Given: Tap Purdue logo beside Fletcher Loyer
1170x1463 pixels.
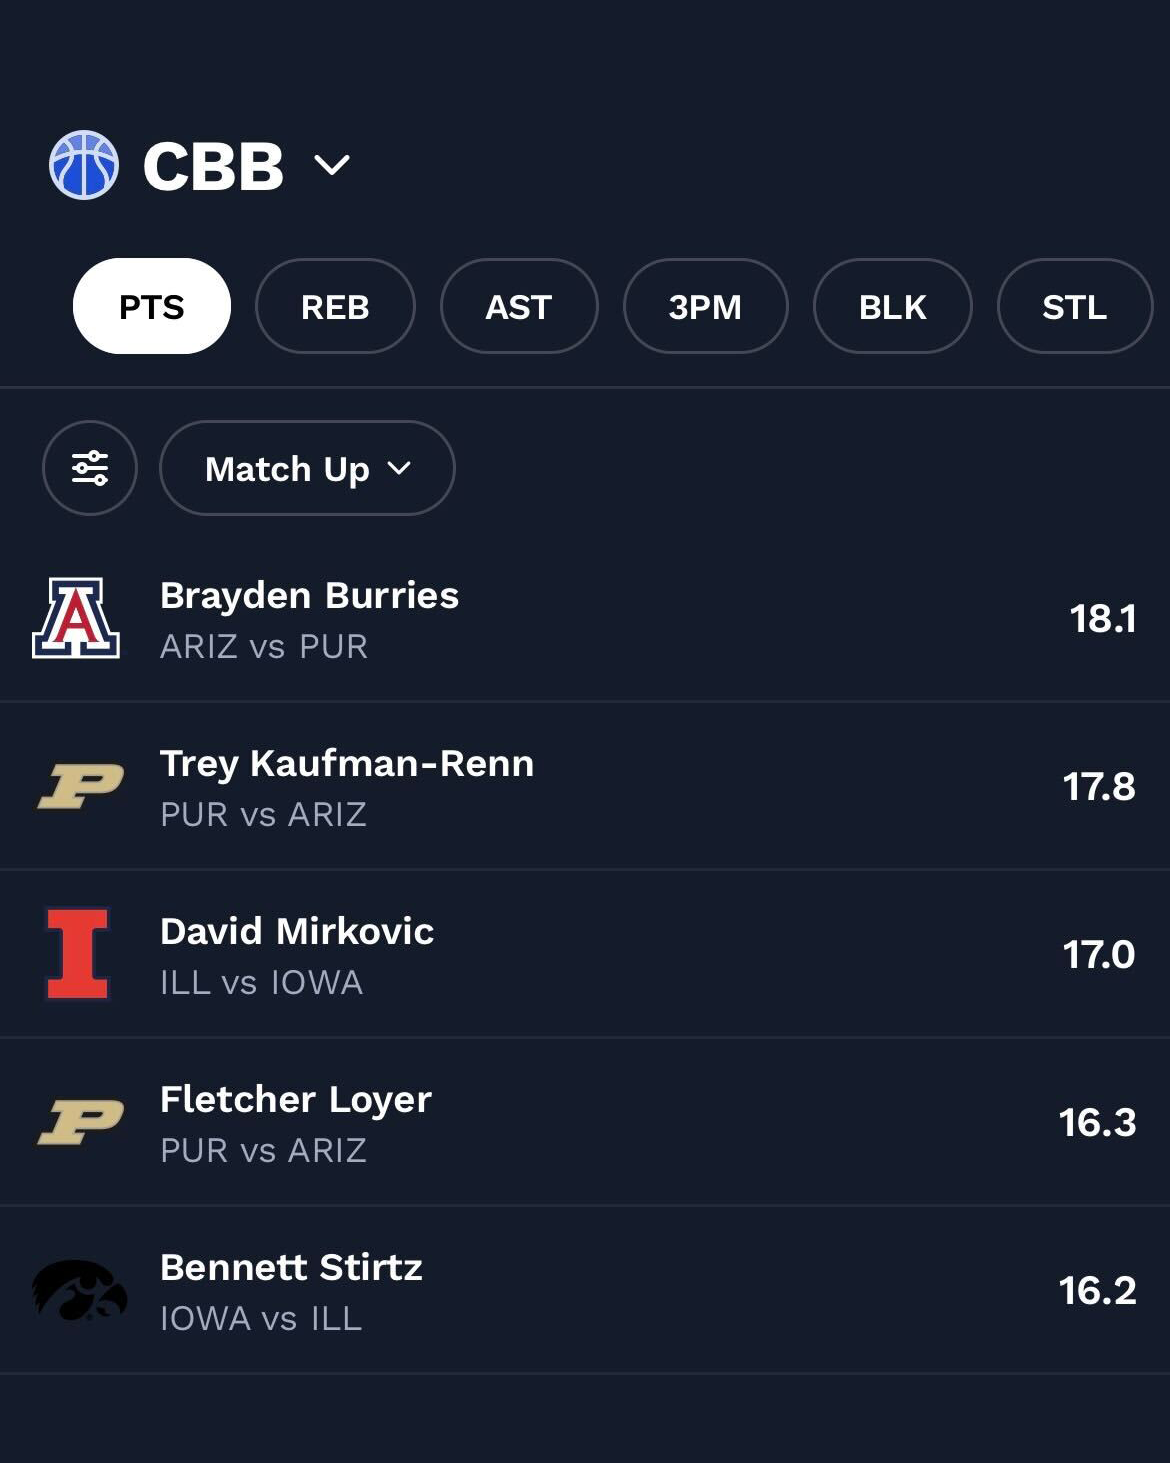Looking at the screenshot, I should coord(80,1122).
